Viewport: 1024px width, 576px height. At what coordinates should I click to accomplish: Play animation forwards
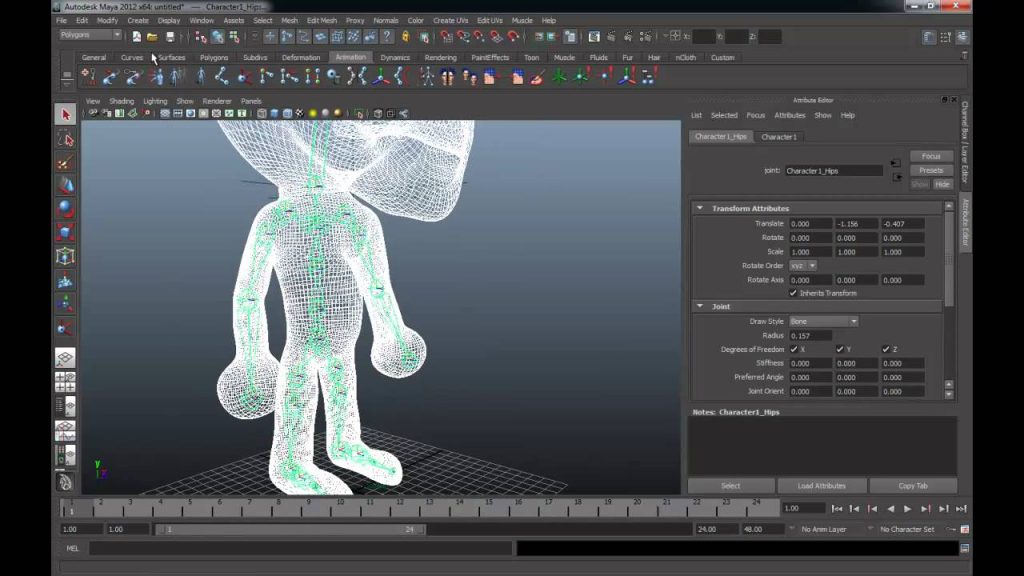pos(908,509)
